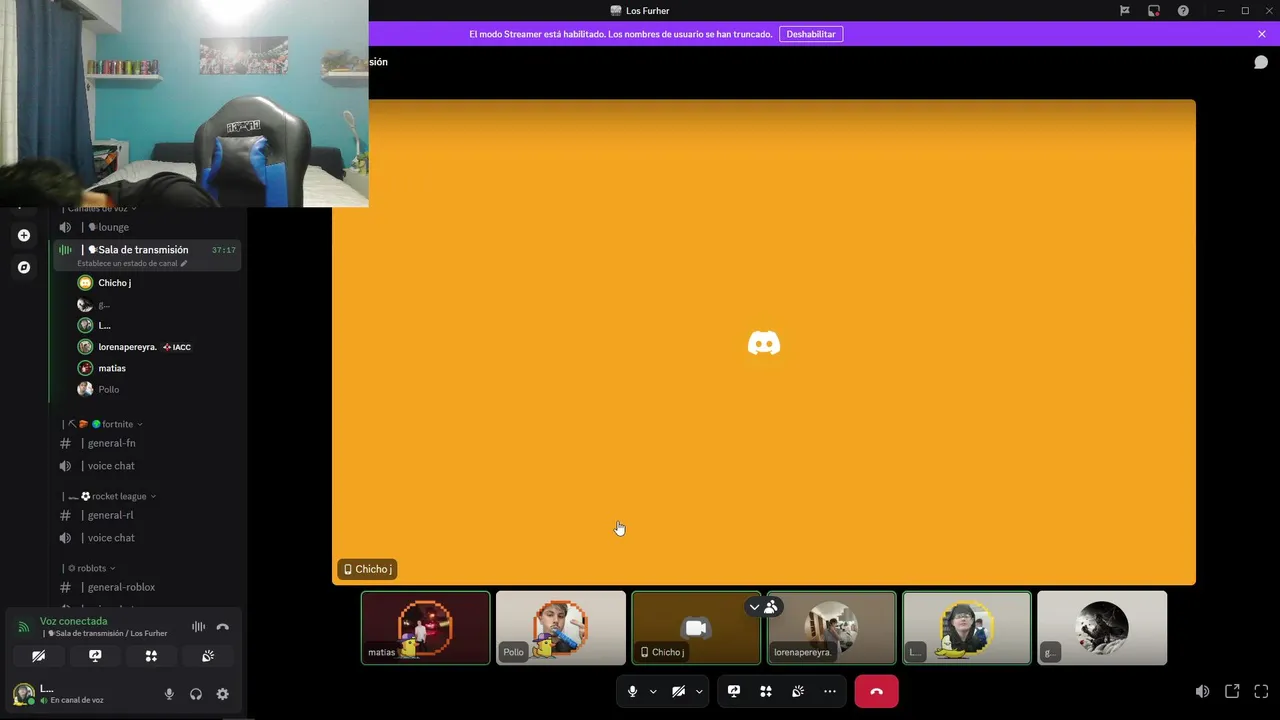Disconnect with the red hang-up button
Image resolution: width=1280 pixels, height=720 pixels.
[876, 691]
